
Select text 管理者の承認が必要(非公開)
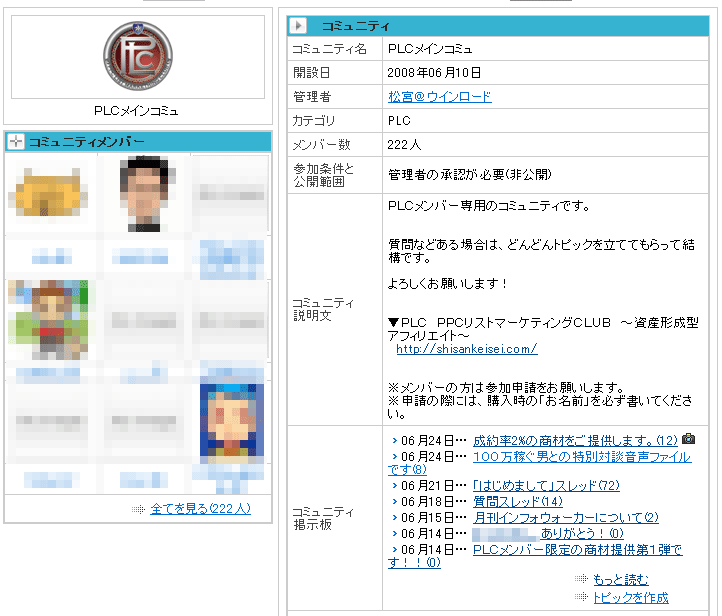point(469,175)
